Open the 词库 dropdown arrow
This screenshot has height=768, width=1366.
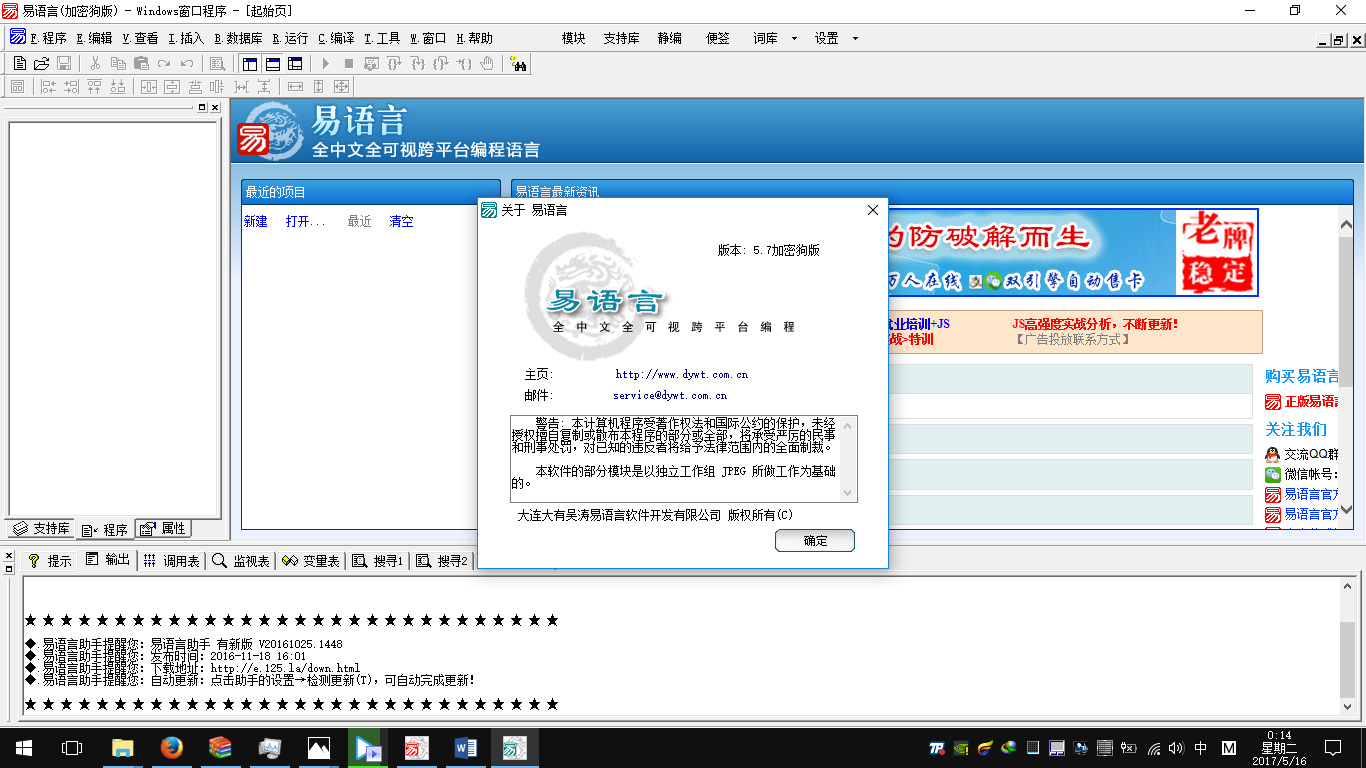click(794, 38)
